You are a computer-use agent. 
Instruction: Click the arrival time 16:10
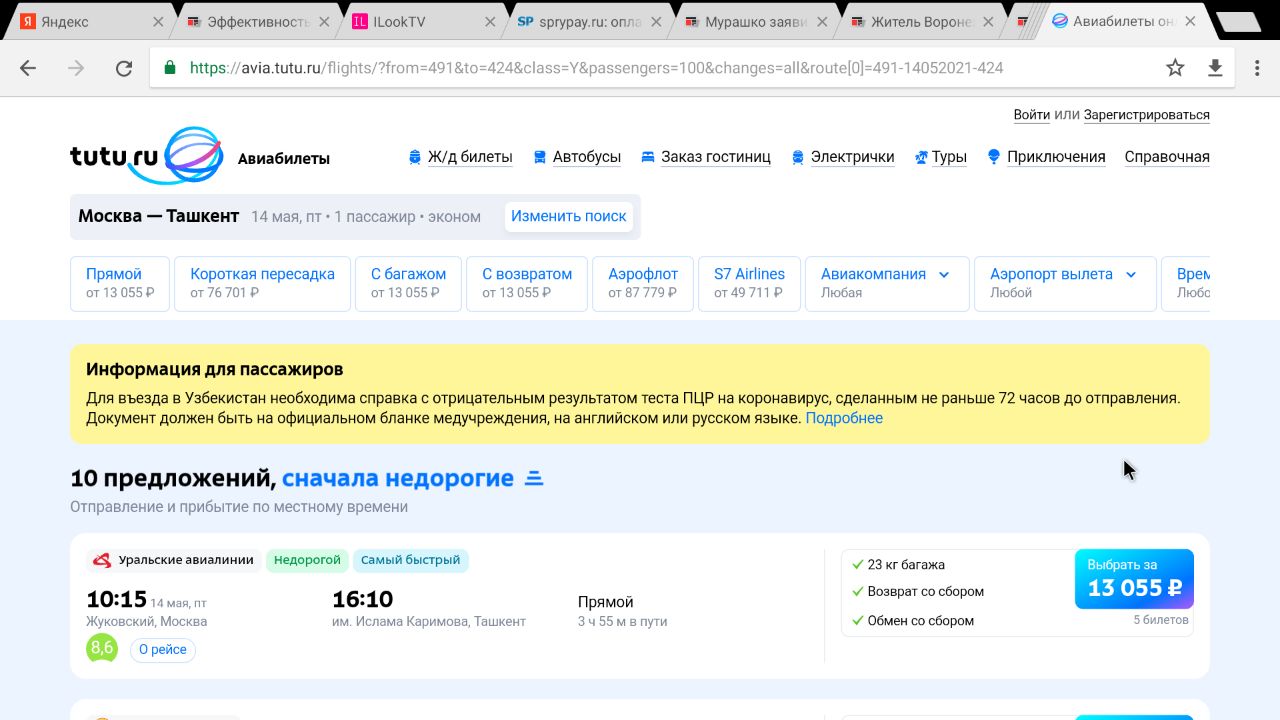(362, 599)
